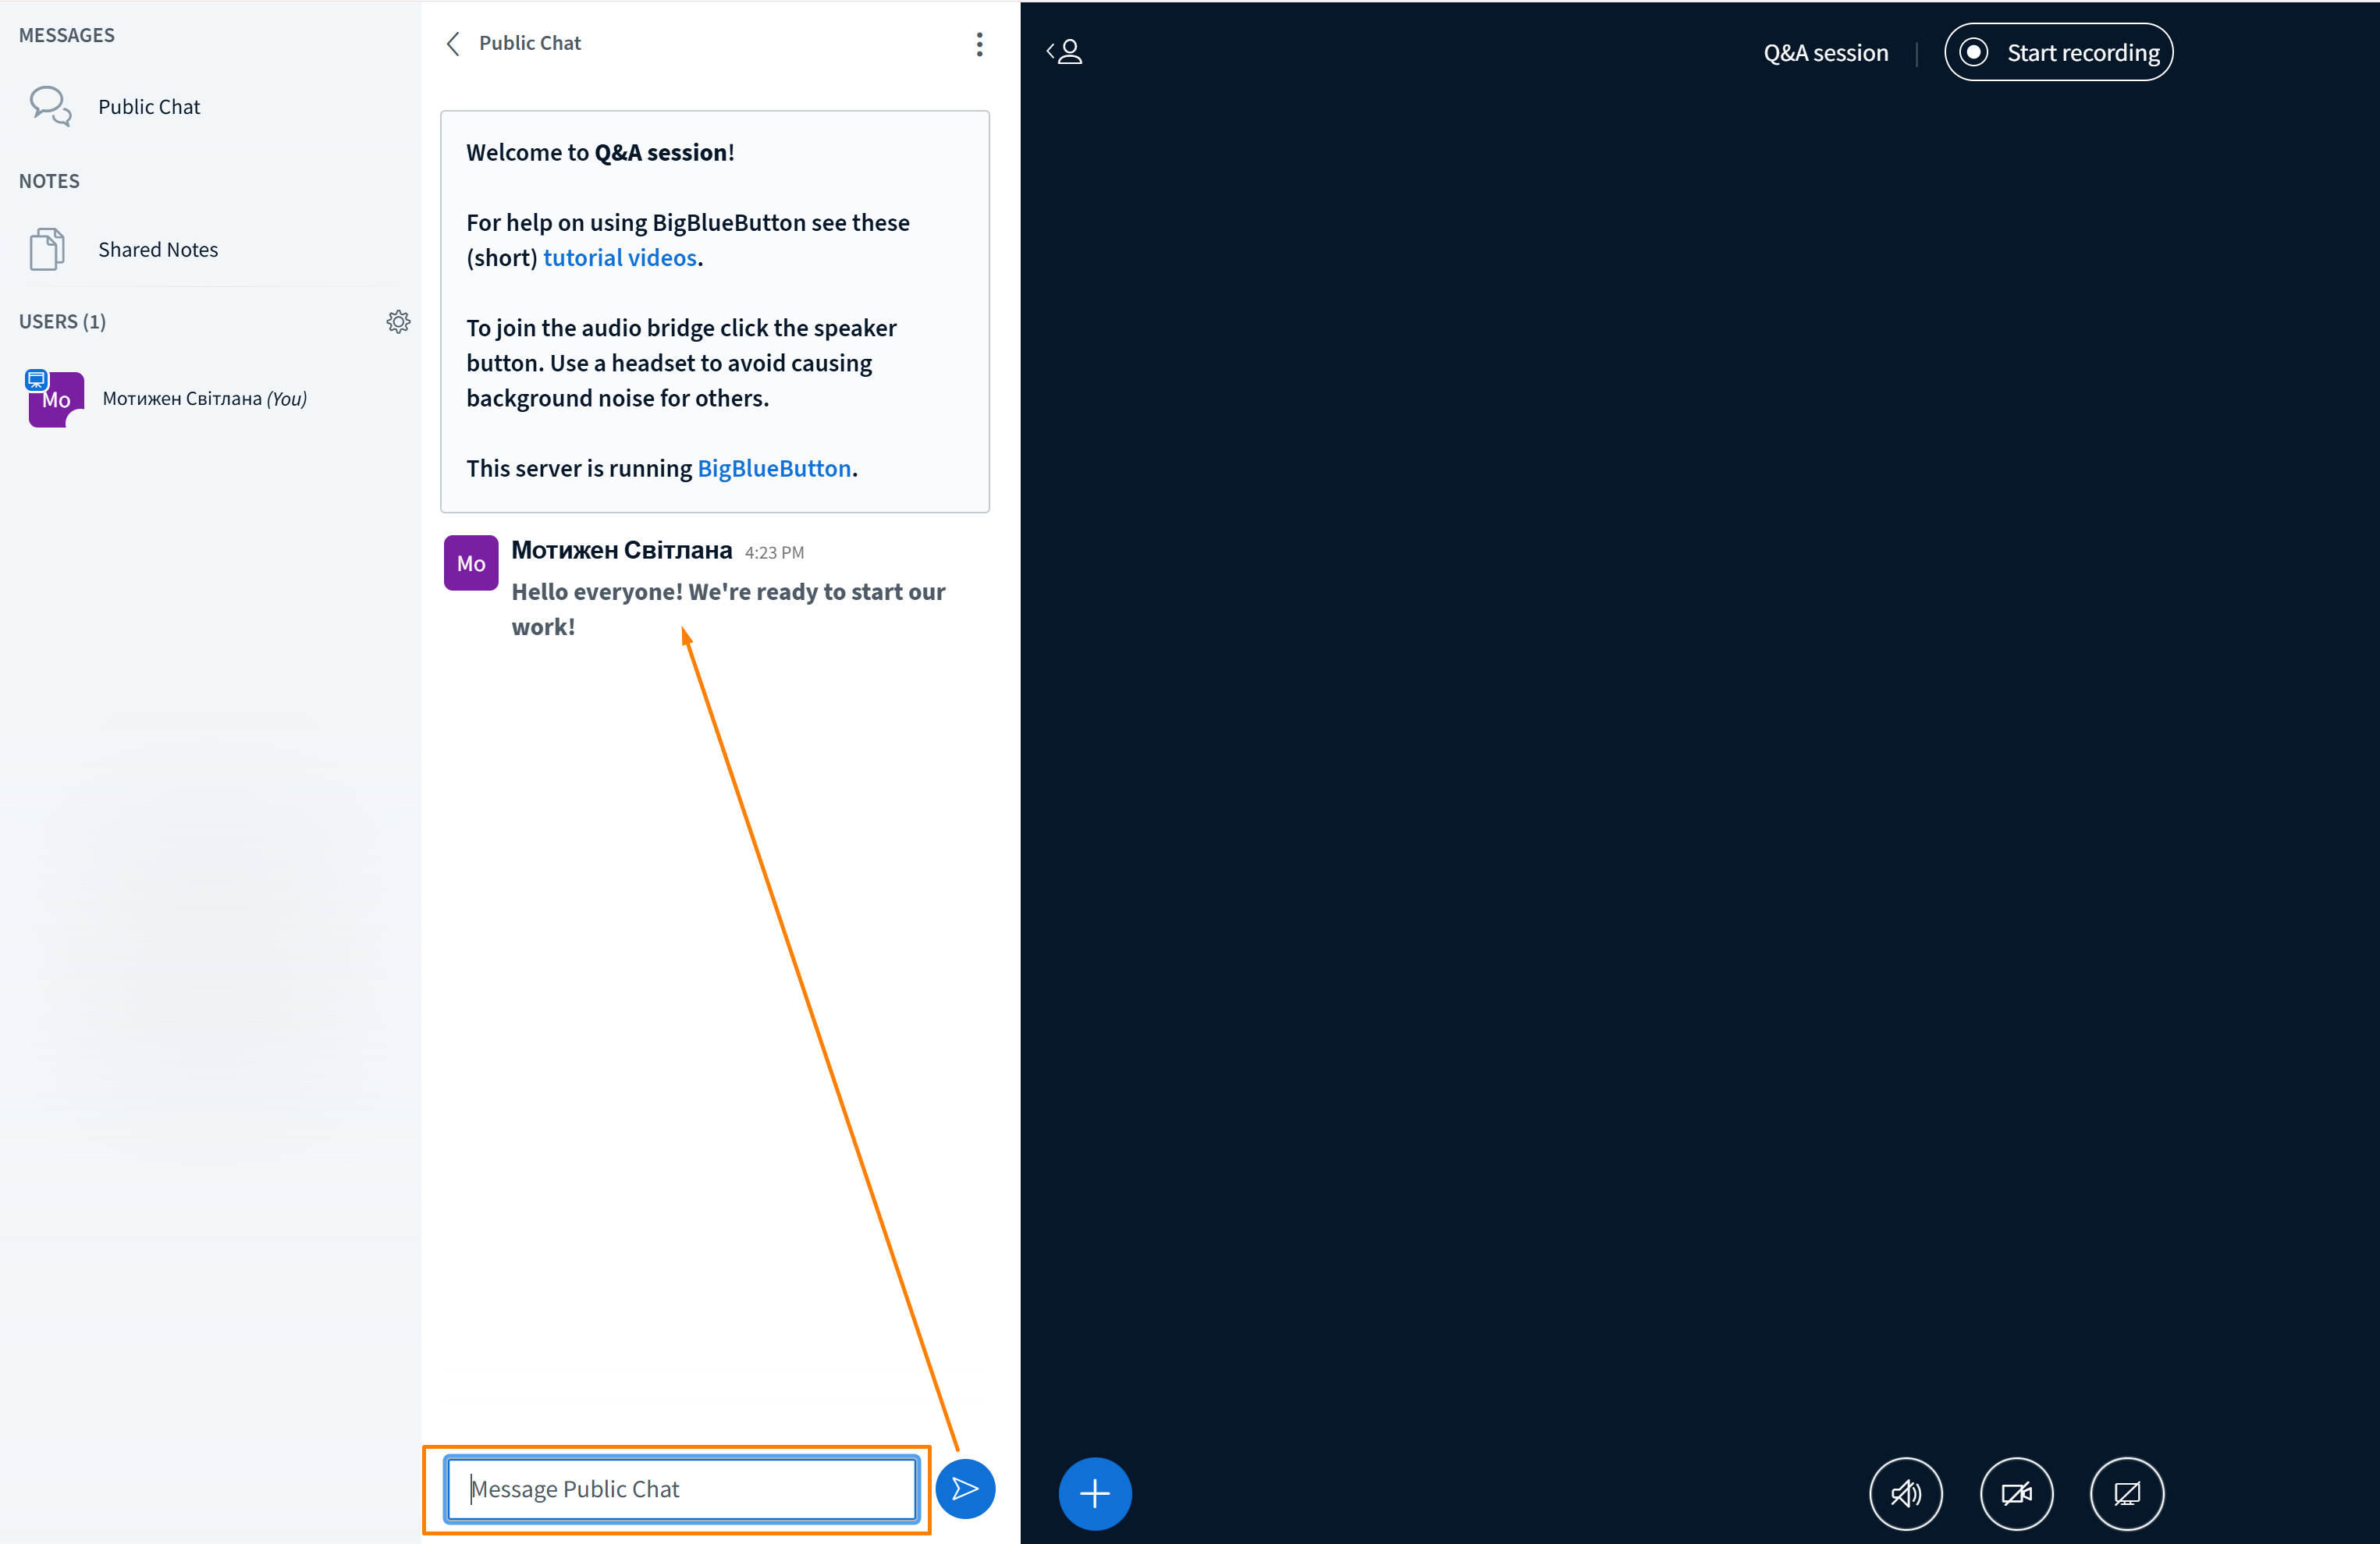Open Shared Notes from the sidebar
Image resolution: width=2380 pixels, height=1544 pixels.
point(157,250)
